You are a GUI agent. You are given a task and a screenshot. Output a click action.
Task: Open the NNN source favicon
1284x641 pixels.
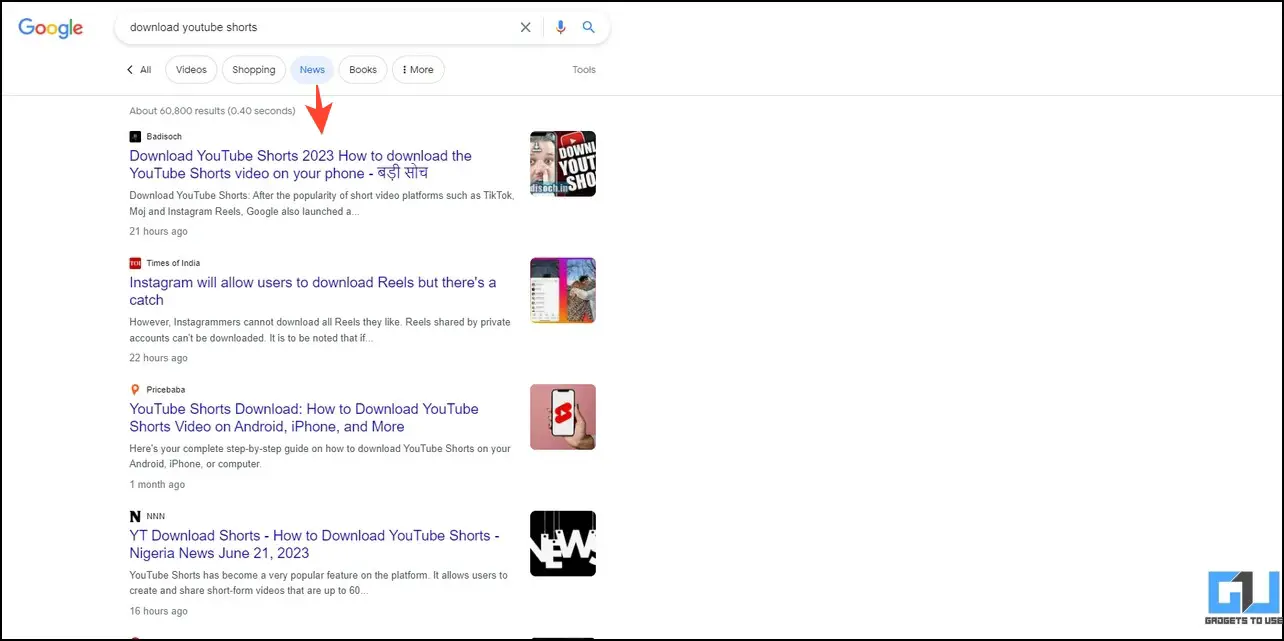(x=135, y=517)
